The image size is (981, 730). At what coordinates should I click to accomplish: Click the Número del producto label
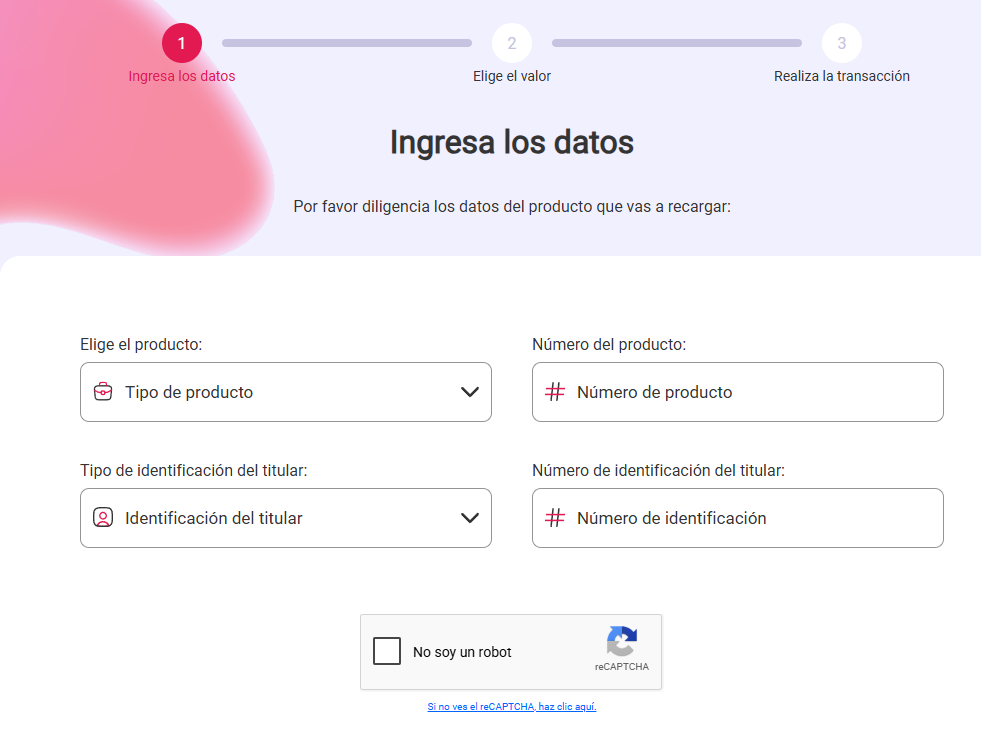(x=609, y=344)
